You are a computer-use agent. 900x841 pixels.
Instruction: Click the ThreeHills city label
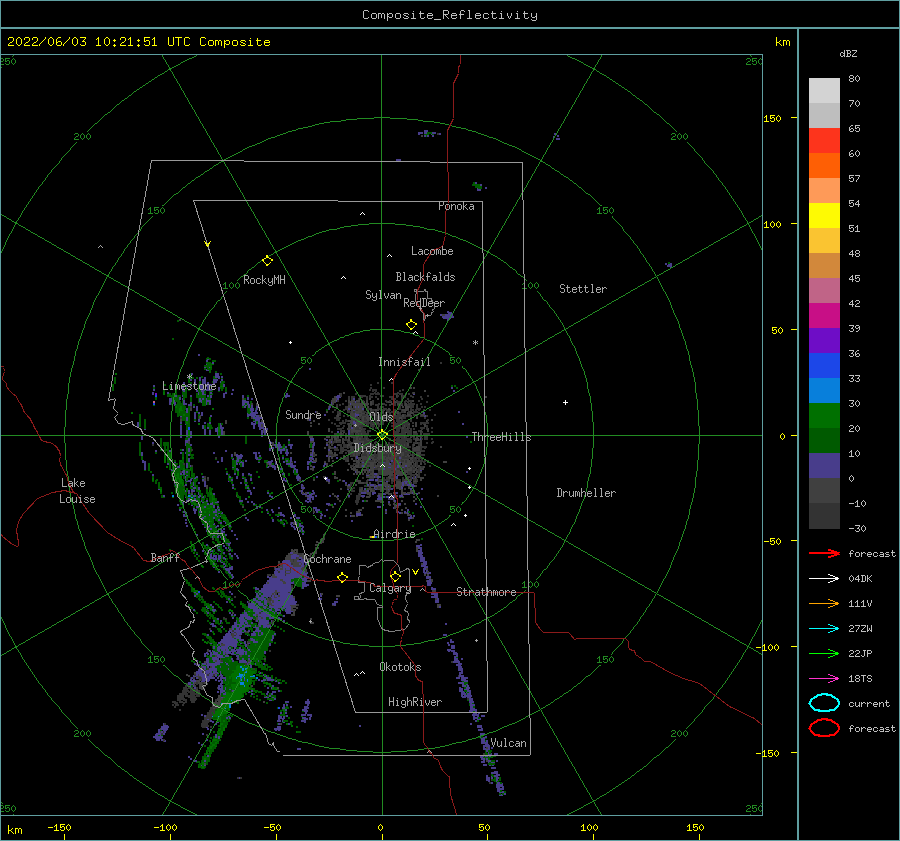coord(502,437)
